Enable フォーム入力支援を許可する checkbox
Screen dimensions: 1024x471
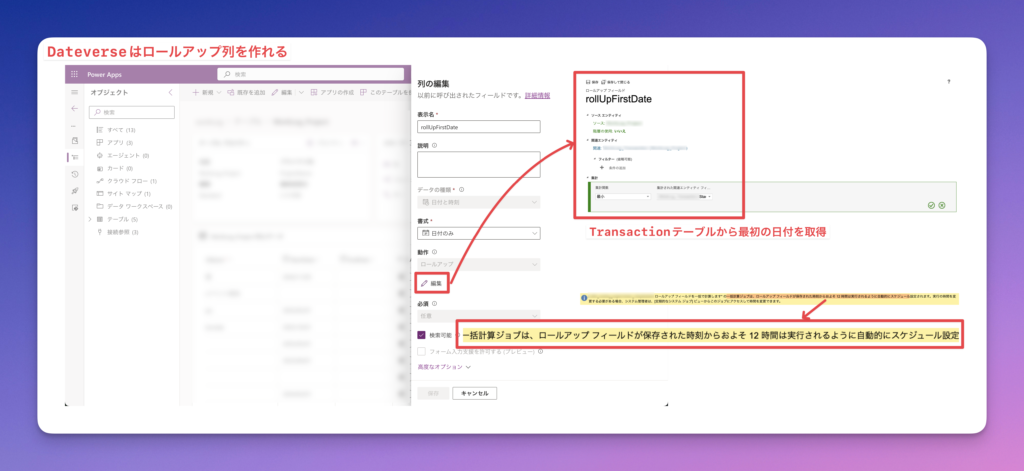tap(421, 351)
